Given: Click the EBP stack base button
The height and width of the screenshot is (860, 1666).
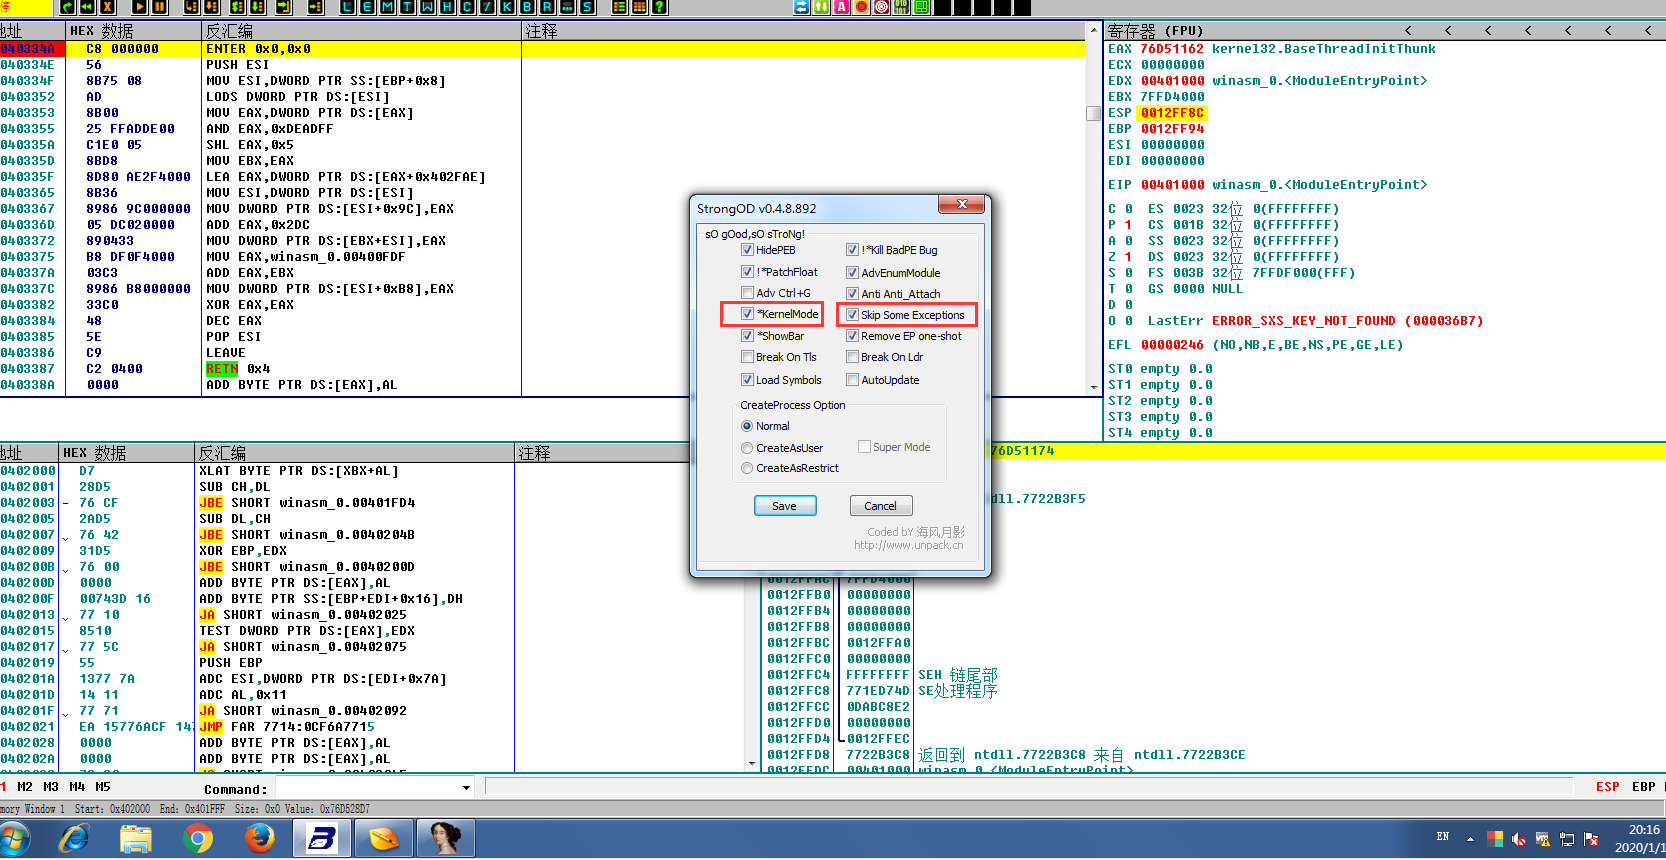Looking at the screenshot, I should (1643, 787).
